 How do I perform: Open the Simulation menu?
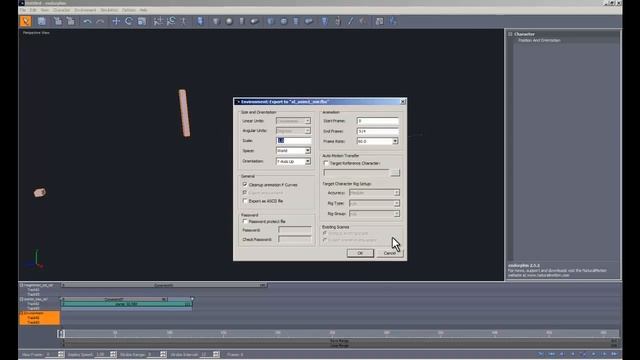(109, 10)
